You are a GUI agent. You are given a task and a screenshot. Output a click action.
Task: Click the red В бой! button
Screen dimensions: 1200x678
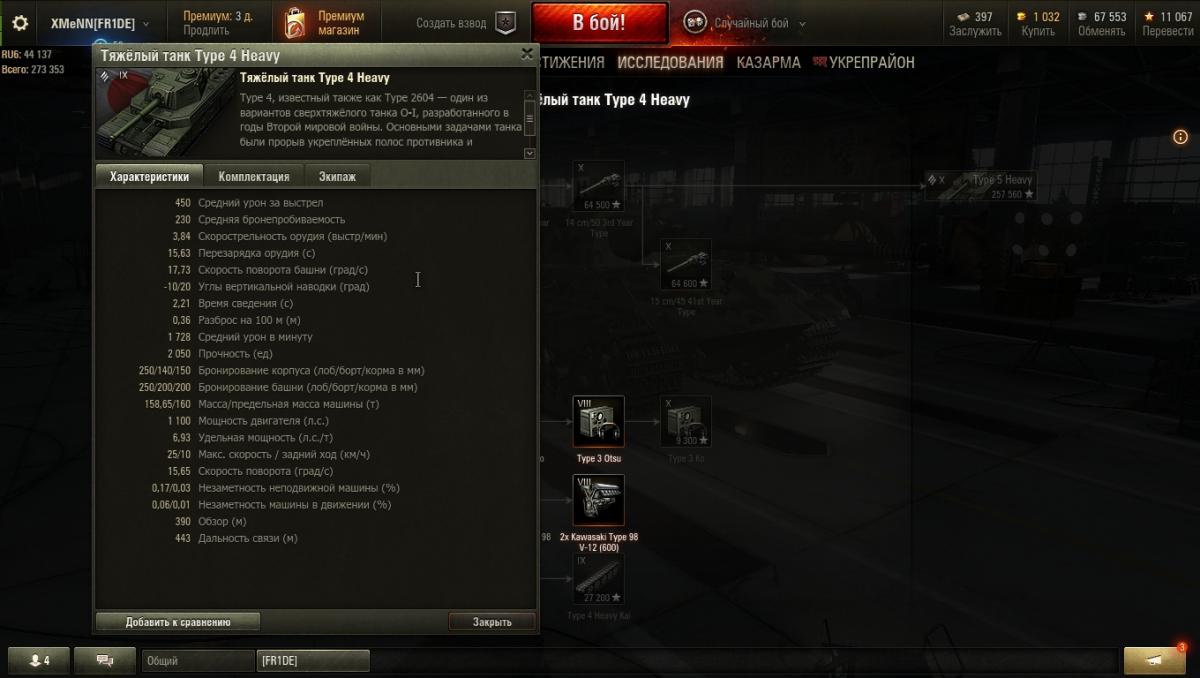(600, 23)
